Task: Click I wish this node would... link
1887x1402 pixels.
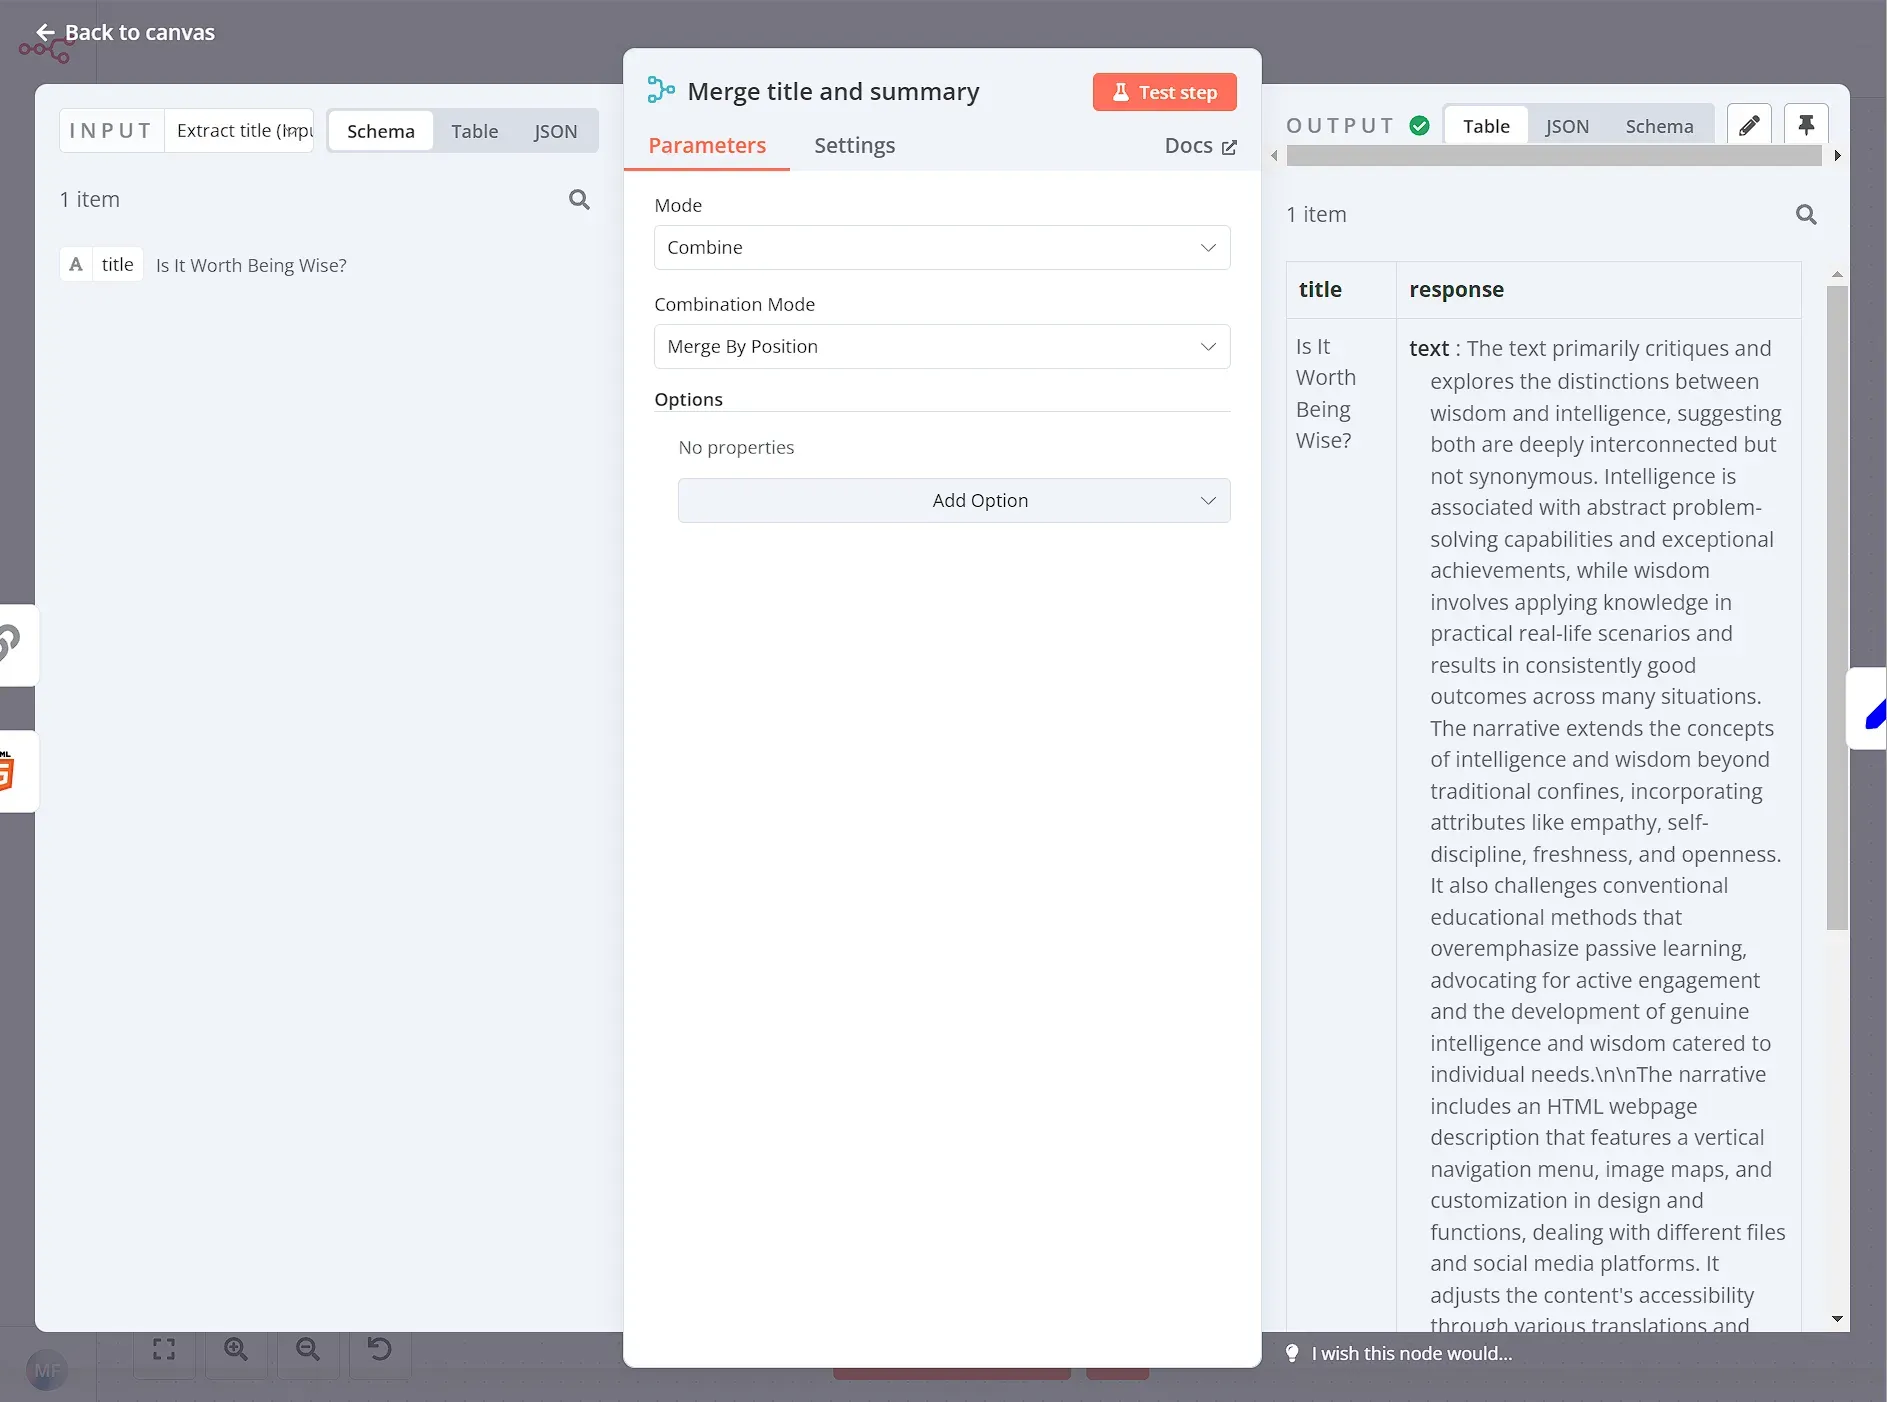Action: (x=1411, y=1353)
